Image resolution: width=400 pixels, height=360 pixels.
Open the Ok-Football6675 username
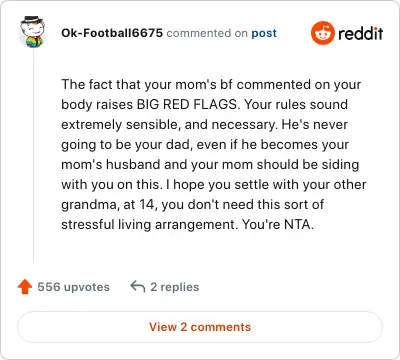[x=112, y=33]
